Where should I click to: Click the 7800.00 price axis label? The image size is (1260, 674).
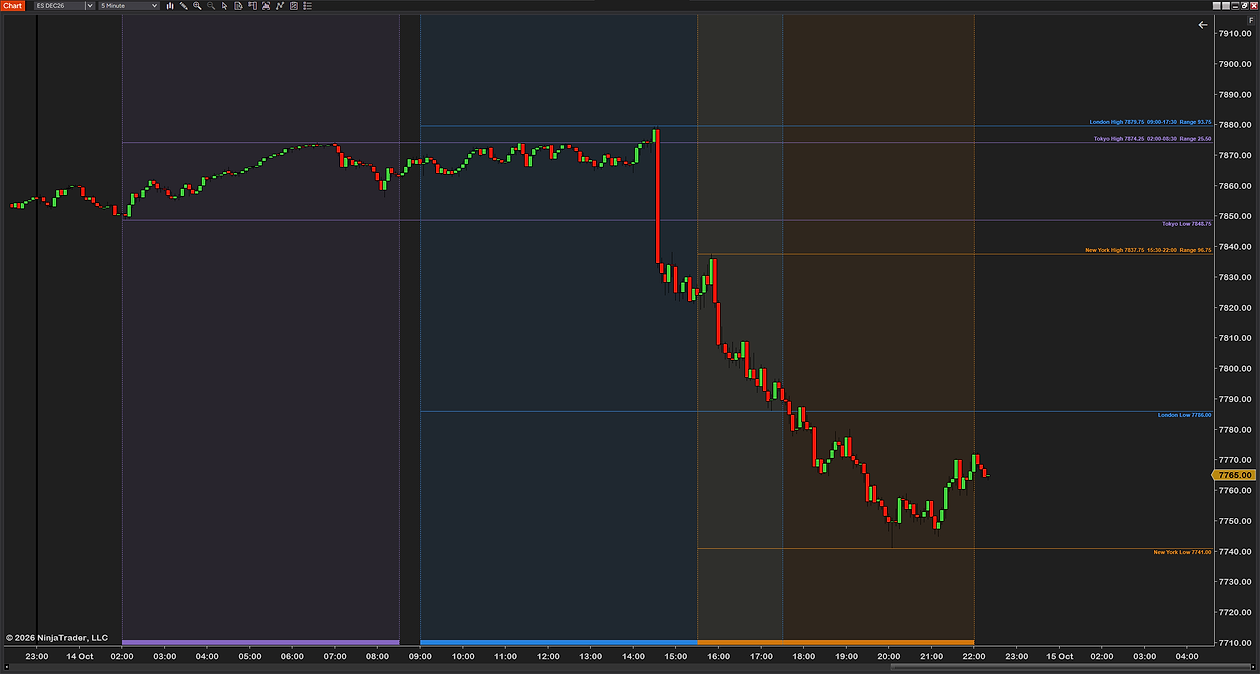[1236, 369]
